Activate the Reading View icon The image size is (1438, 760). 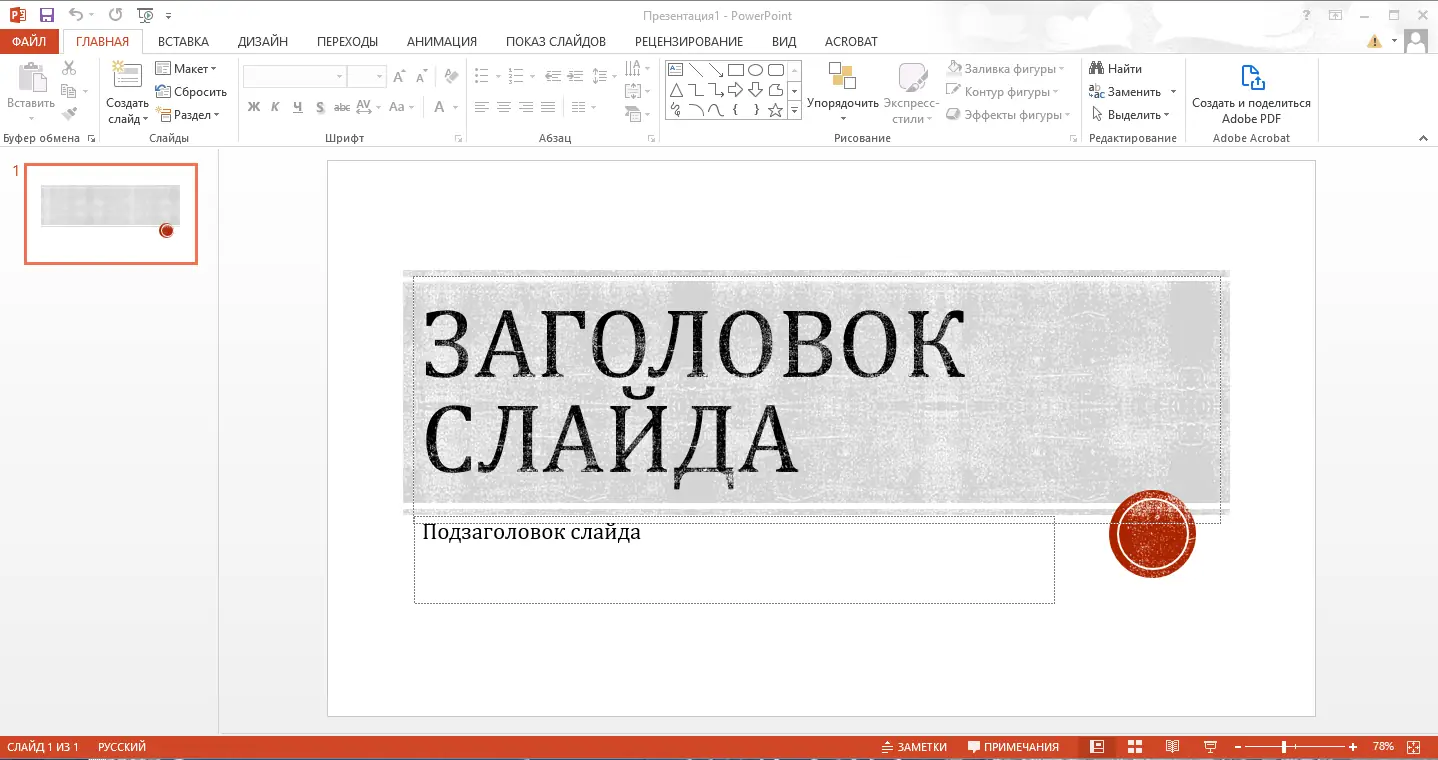click(1172, 746)
